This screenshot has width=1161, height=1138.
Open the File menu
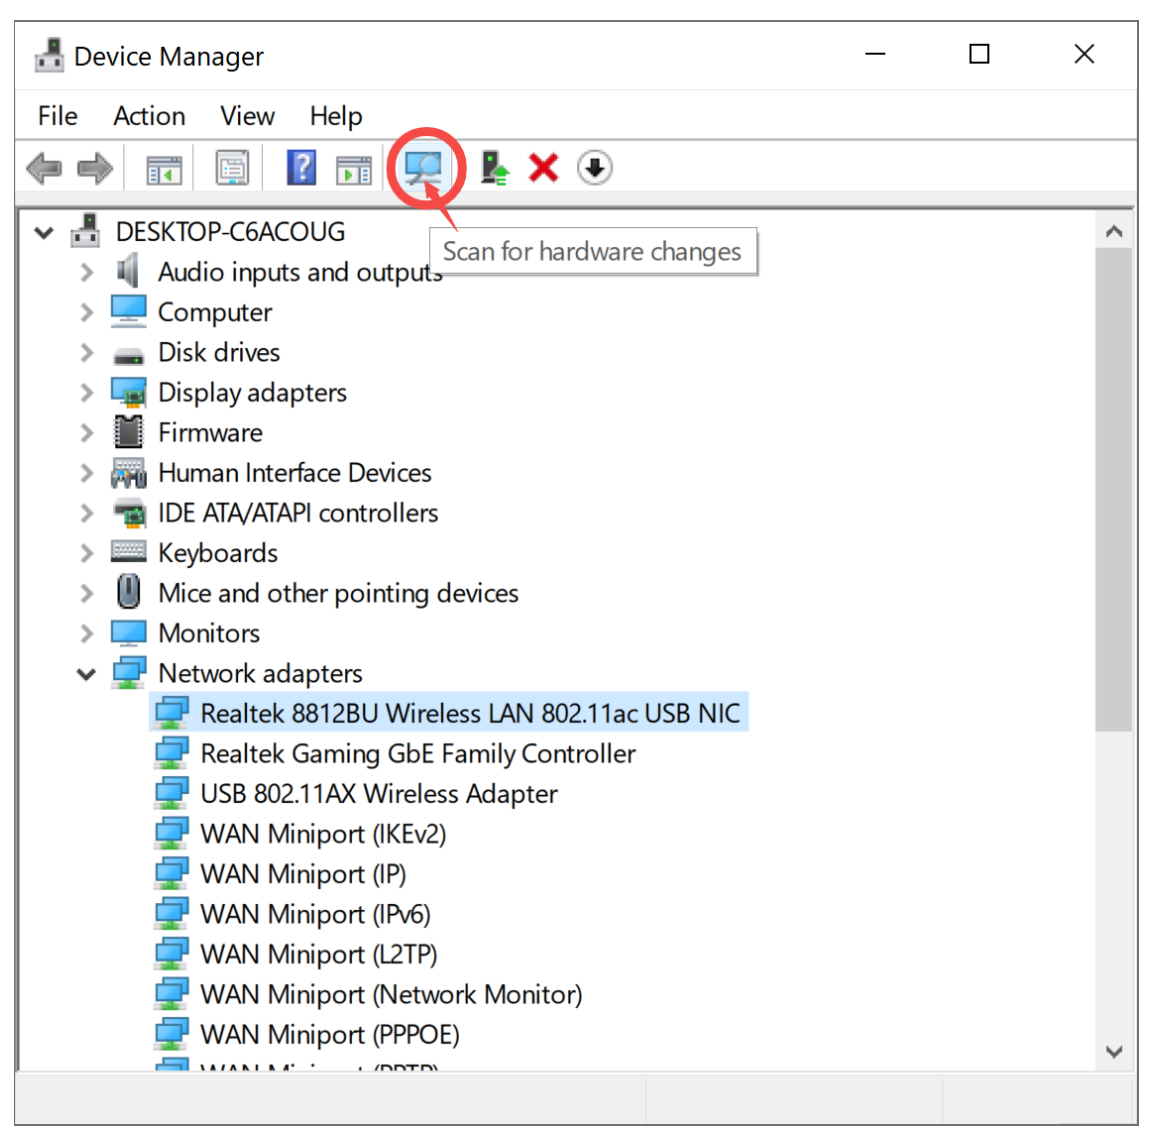(58, 116)
